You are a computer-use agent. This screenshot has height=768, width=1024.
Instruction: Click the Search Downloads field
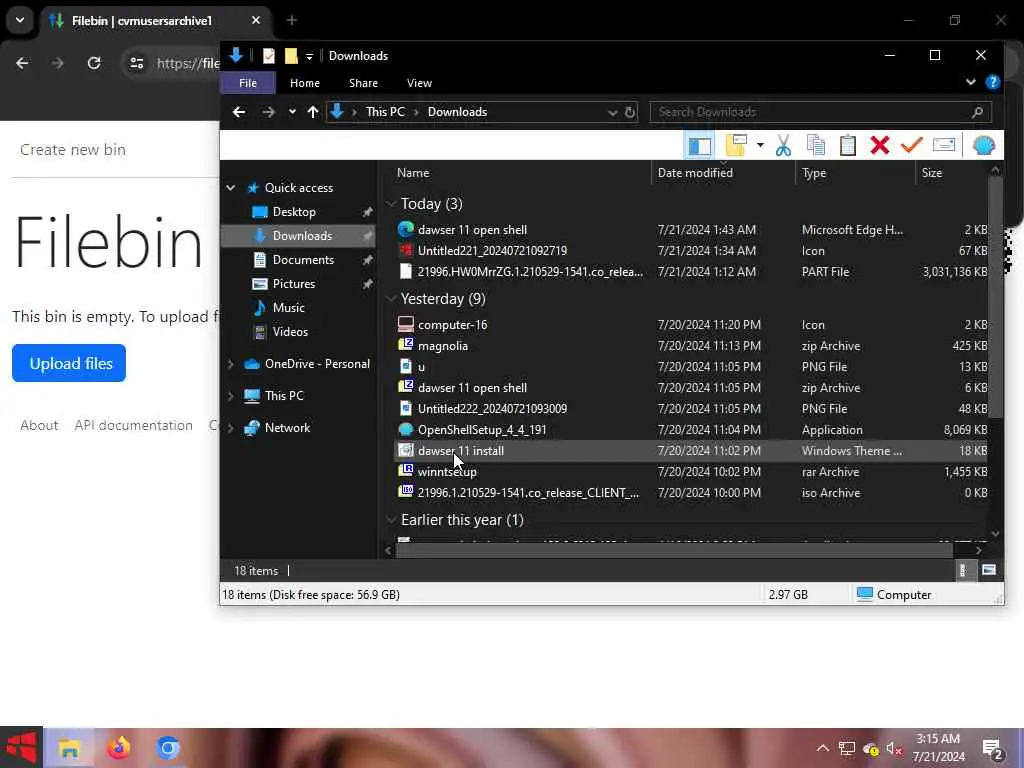click(x=820, y=112)
